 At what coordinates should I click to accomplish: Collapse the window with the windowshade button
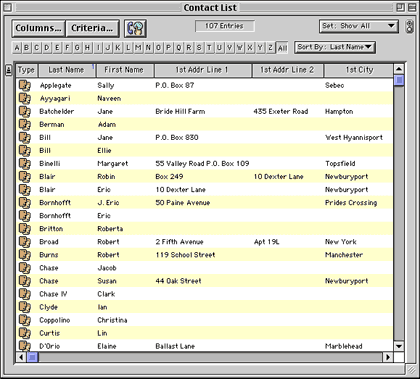412,7
